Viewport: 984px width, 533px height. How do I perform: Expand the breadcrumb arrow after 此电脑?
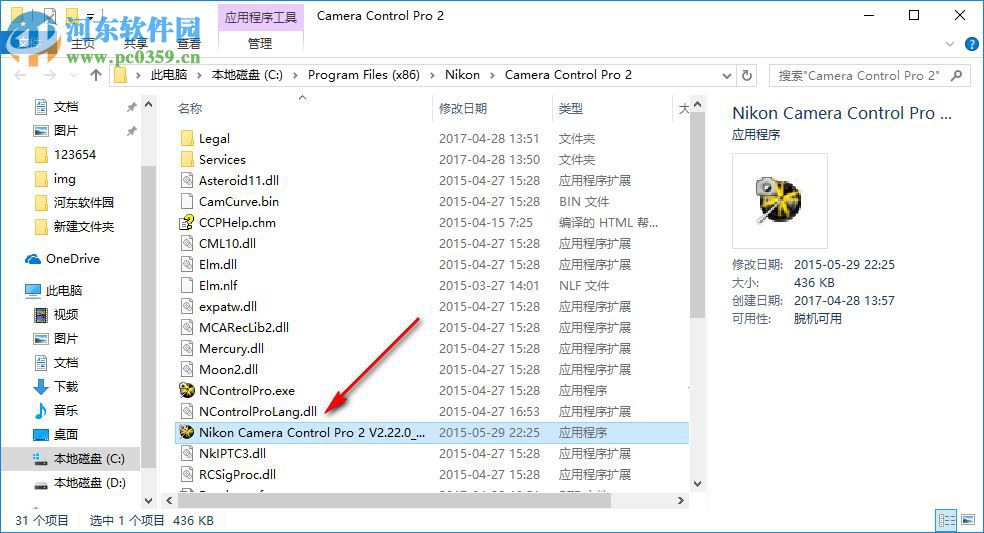200,75
